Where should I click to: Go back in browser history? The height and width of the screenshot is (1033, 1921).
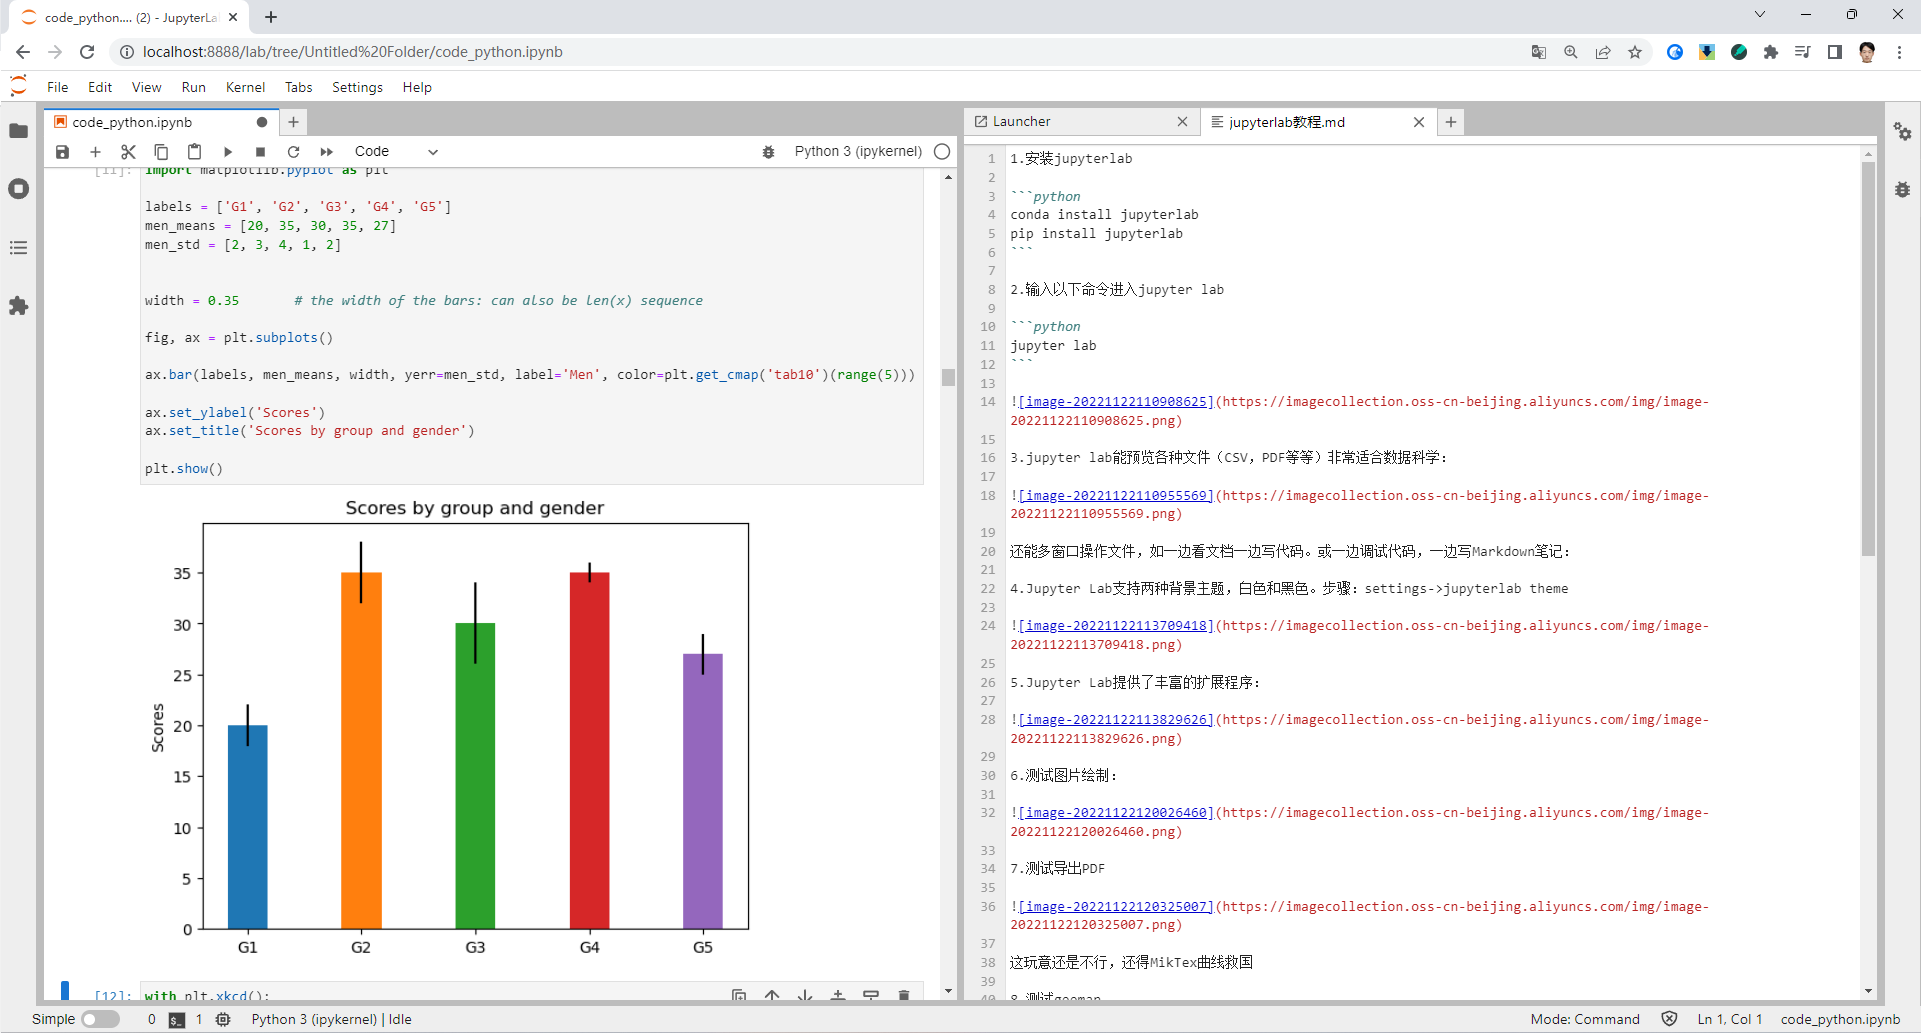pyautogui.click(x=23, y=52)
